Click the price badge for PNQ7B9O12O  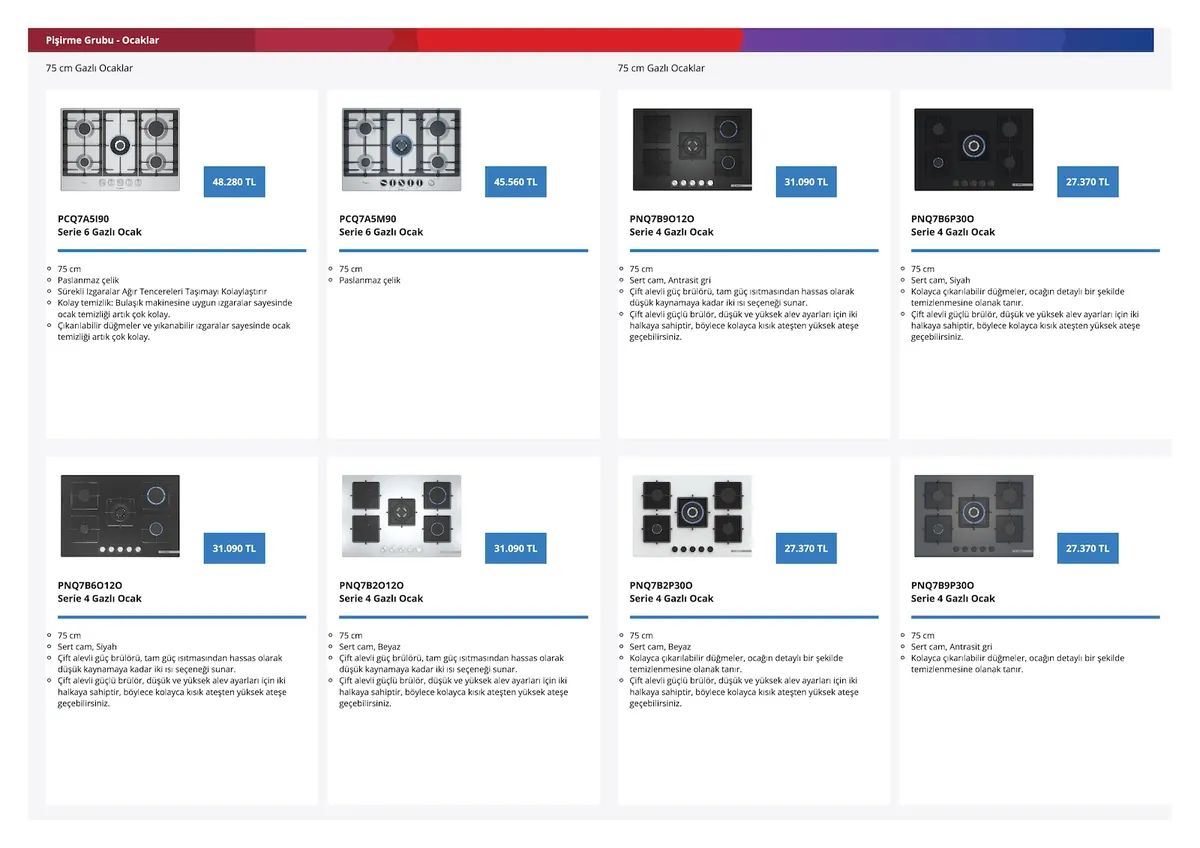click(806, 182)
